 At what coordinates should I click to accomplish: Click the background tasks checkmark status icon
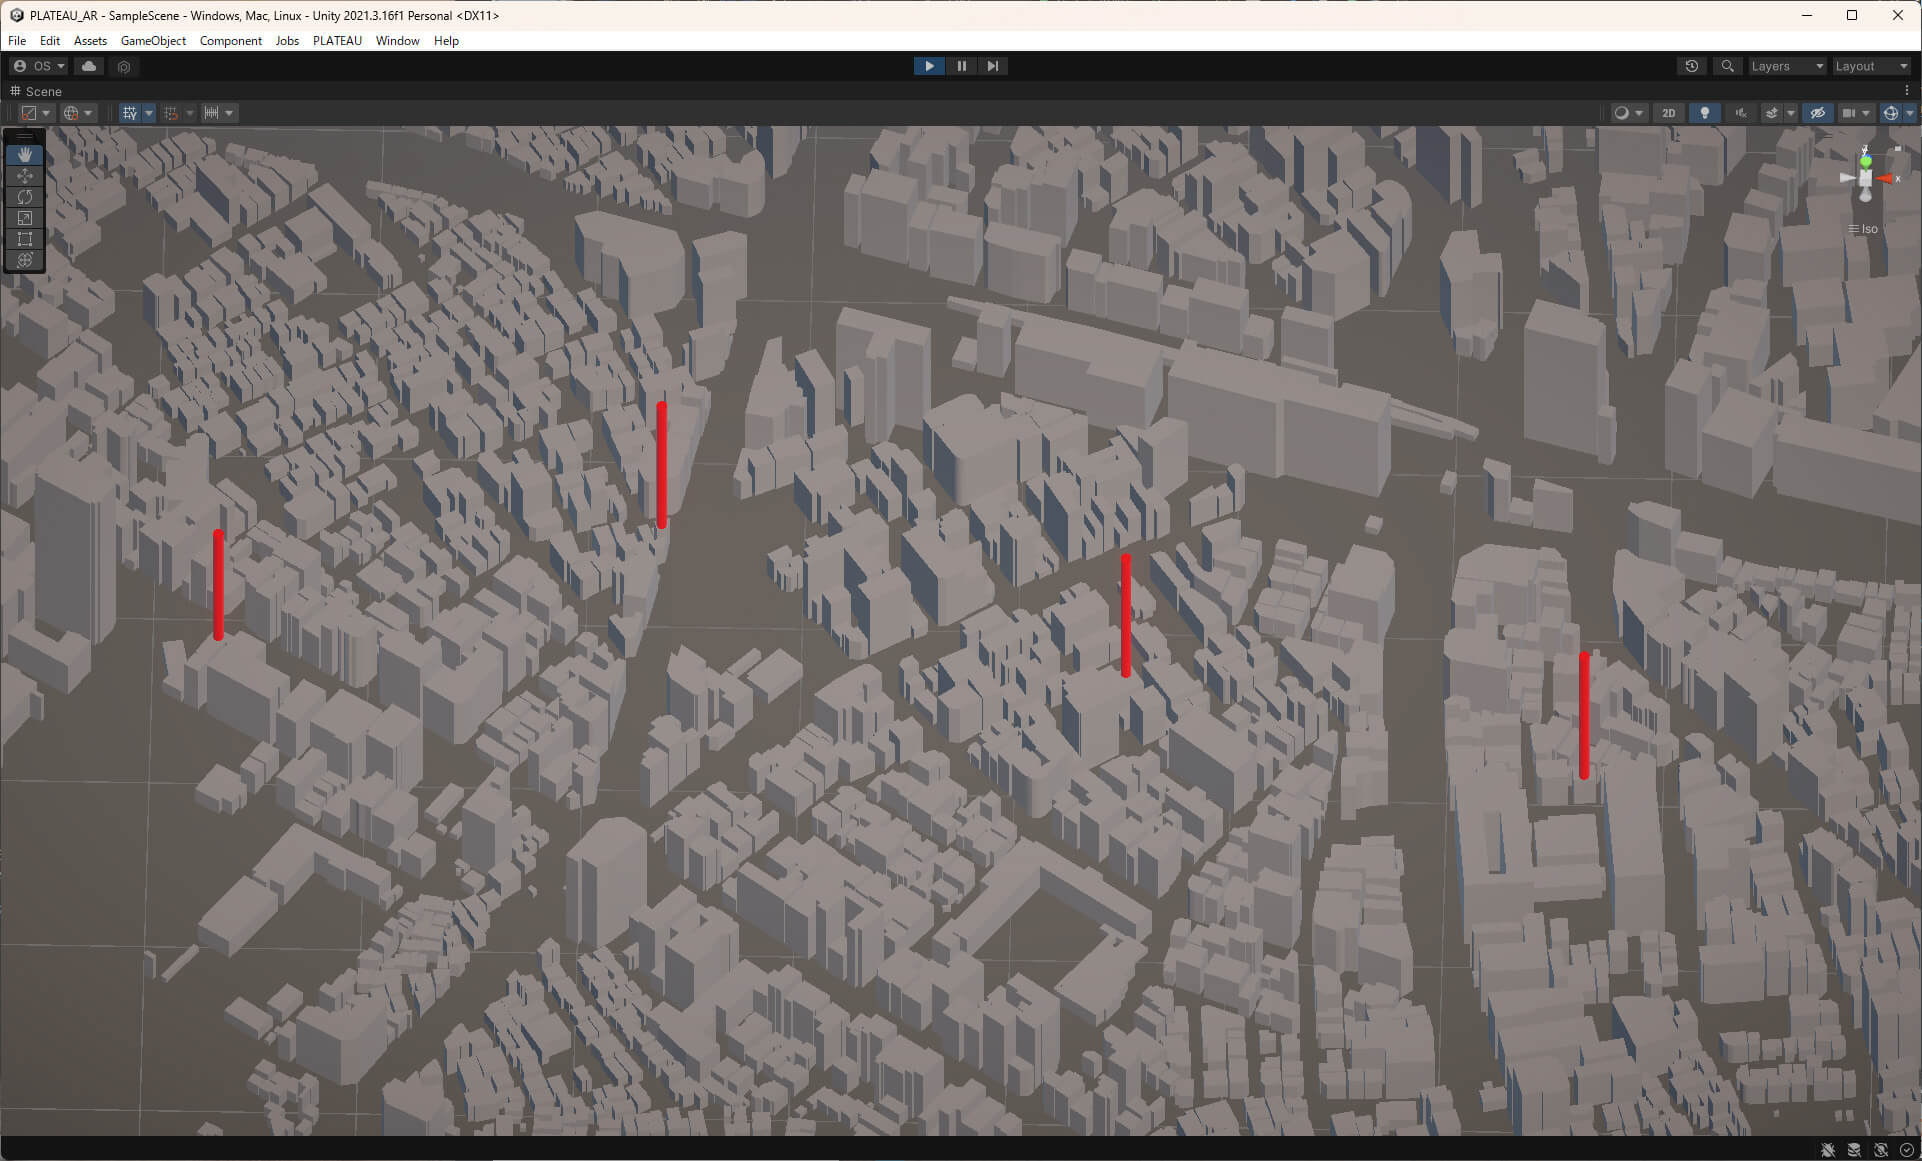coord(1907,1150)
